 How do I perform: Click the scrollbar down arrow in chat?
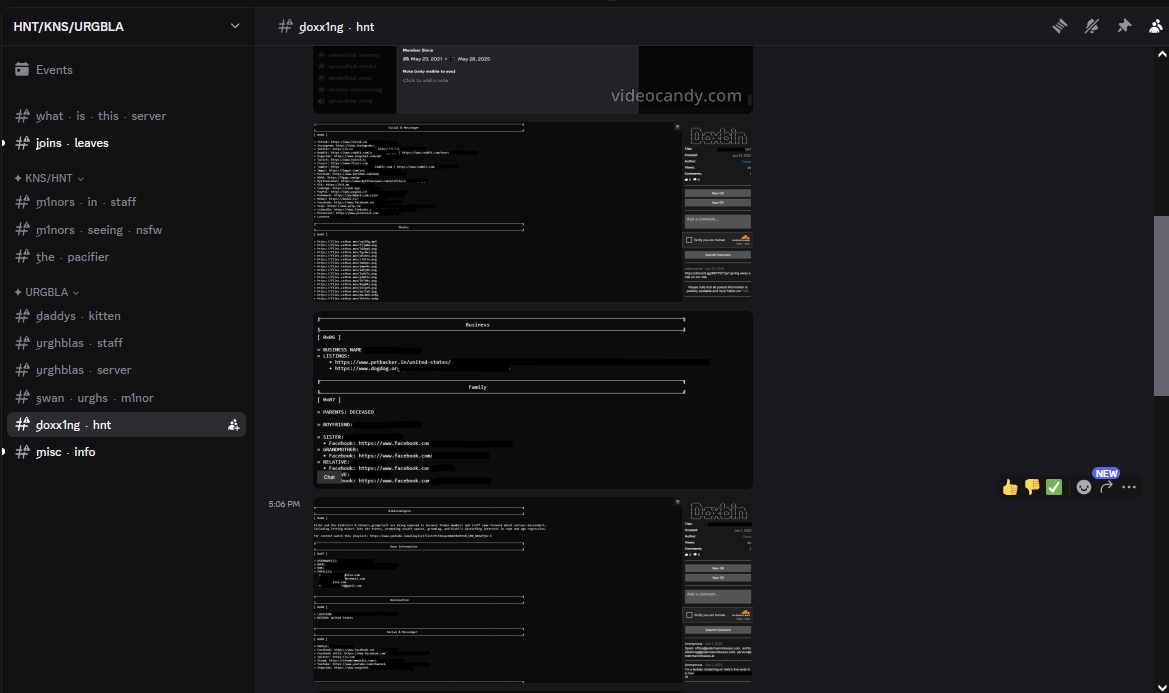pos(1162,686)
